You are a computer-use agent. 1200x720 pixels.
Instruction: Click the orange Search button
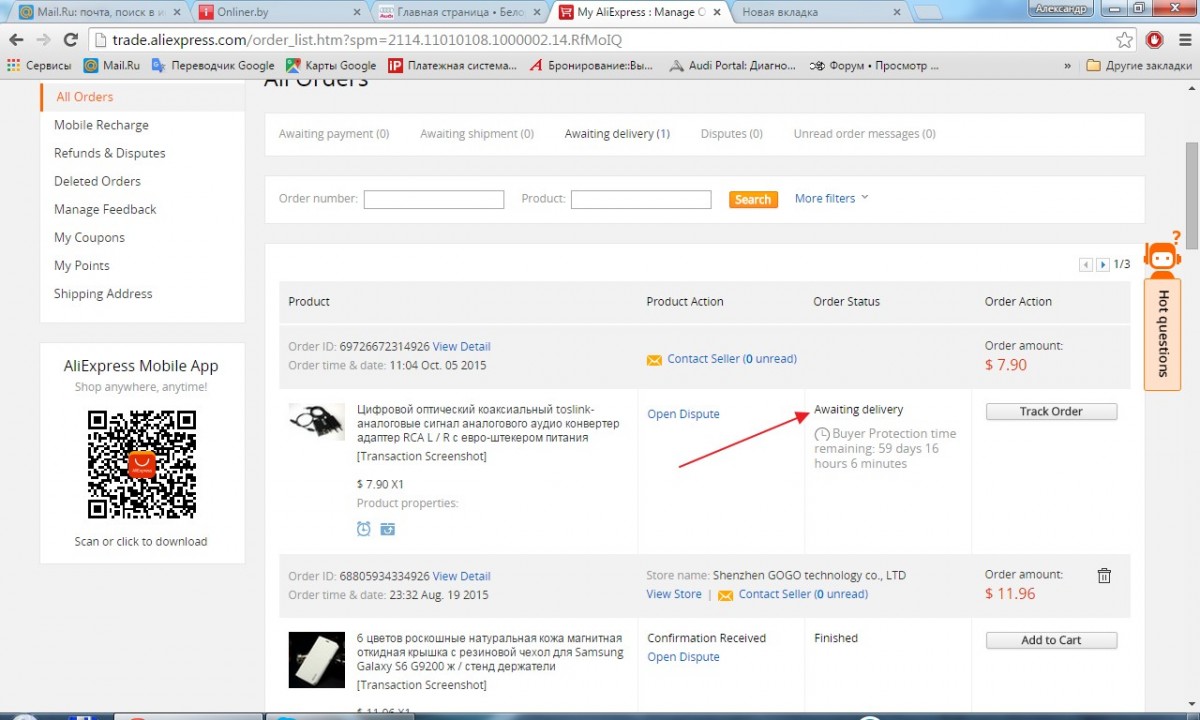(x=753, y=199)
